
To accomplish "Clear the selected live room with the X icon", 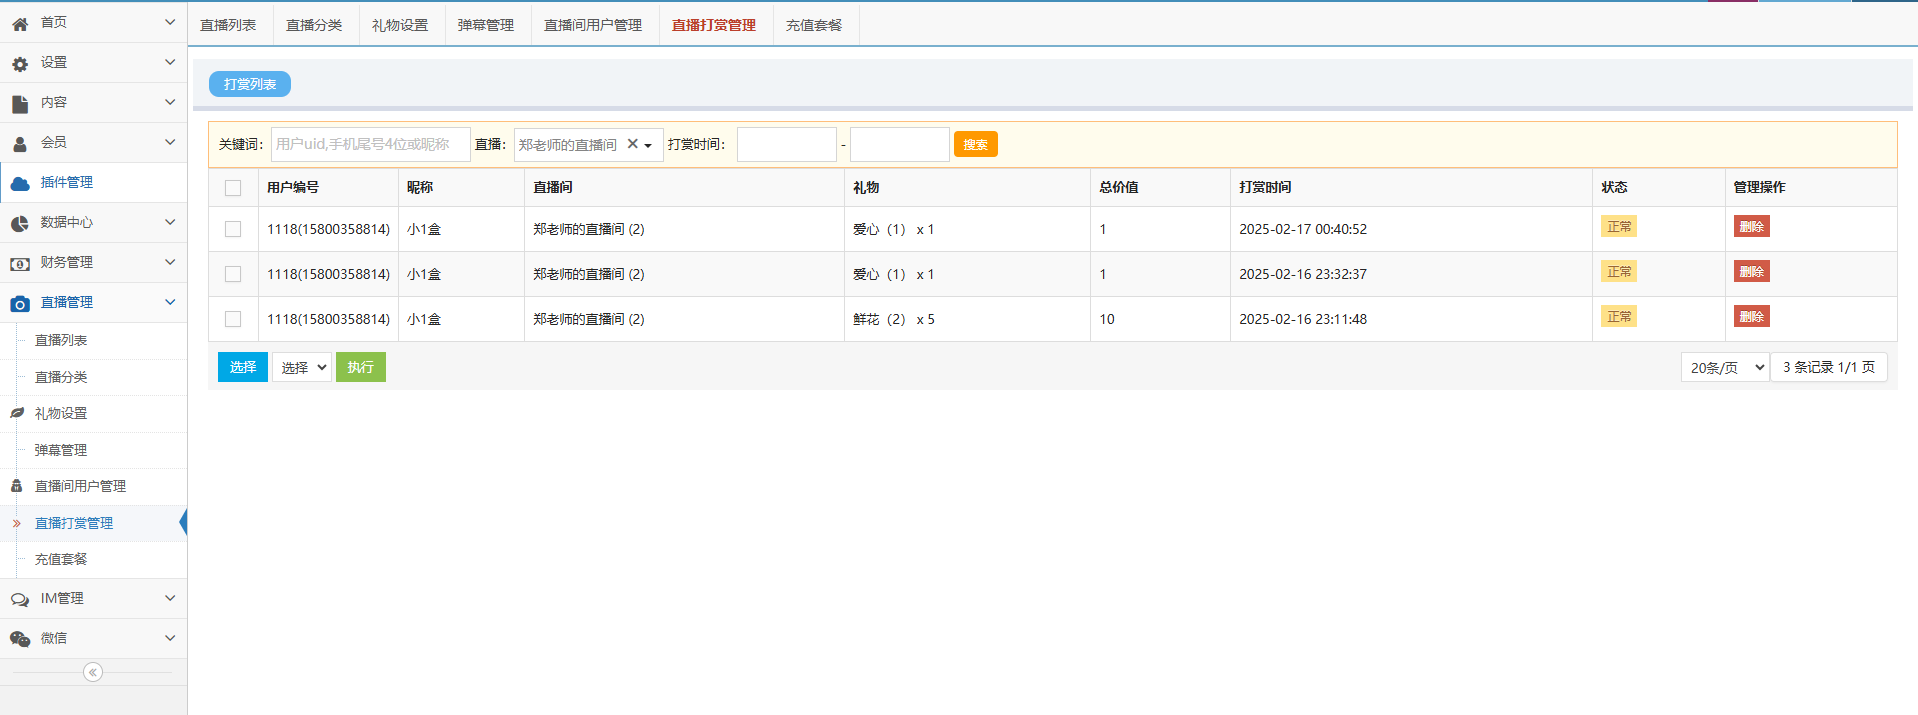I will tap(632, 144).
